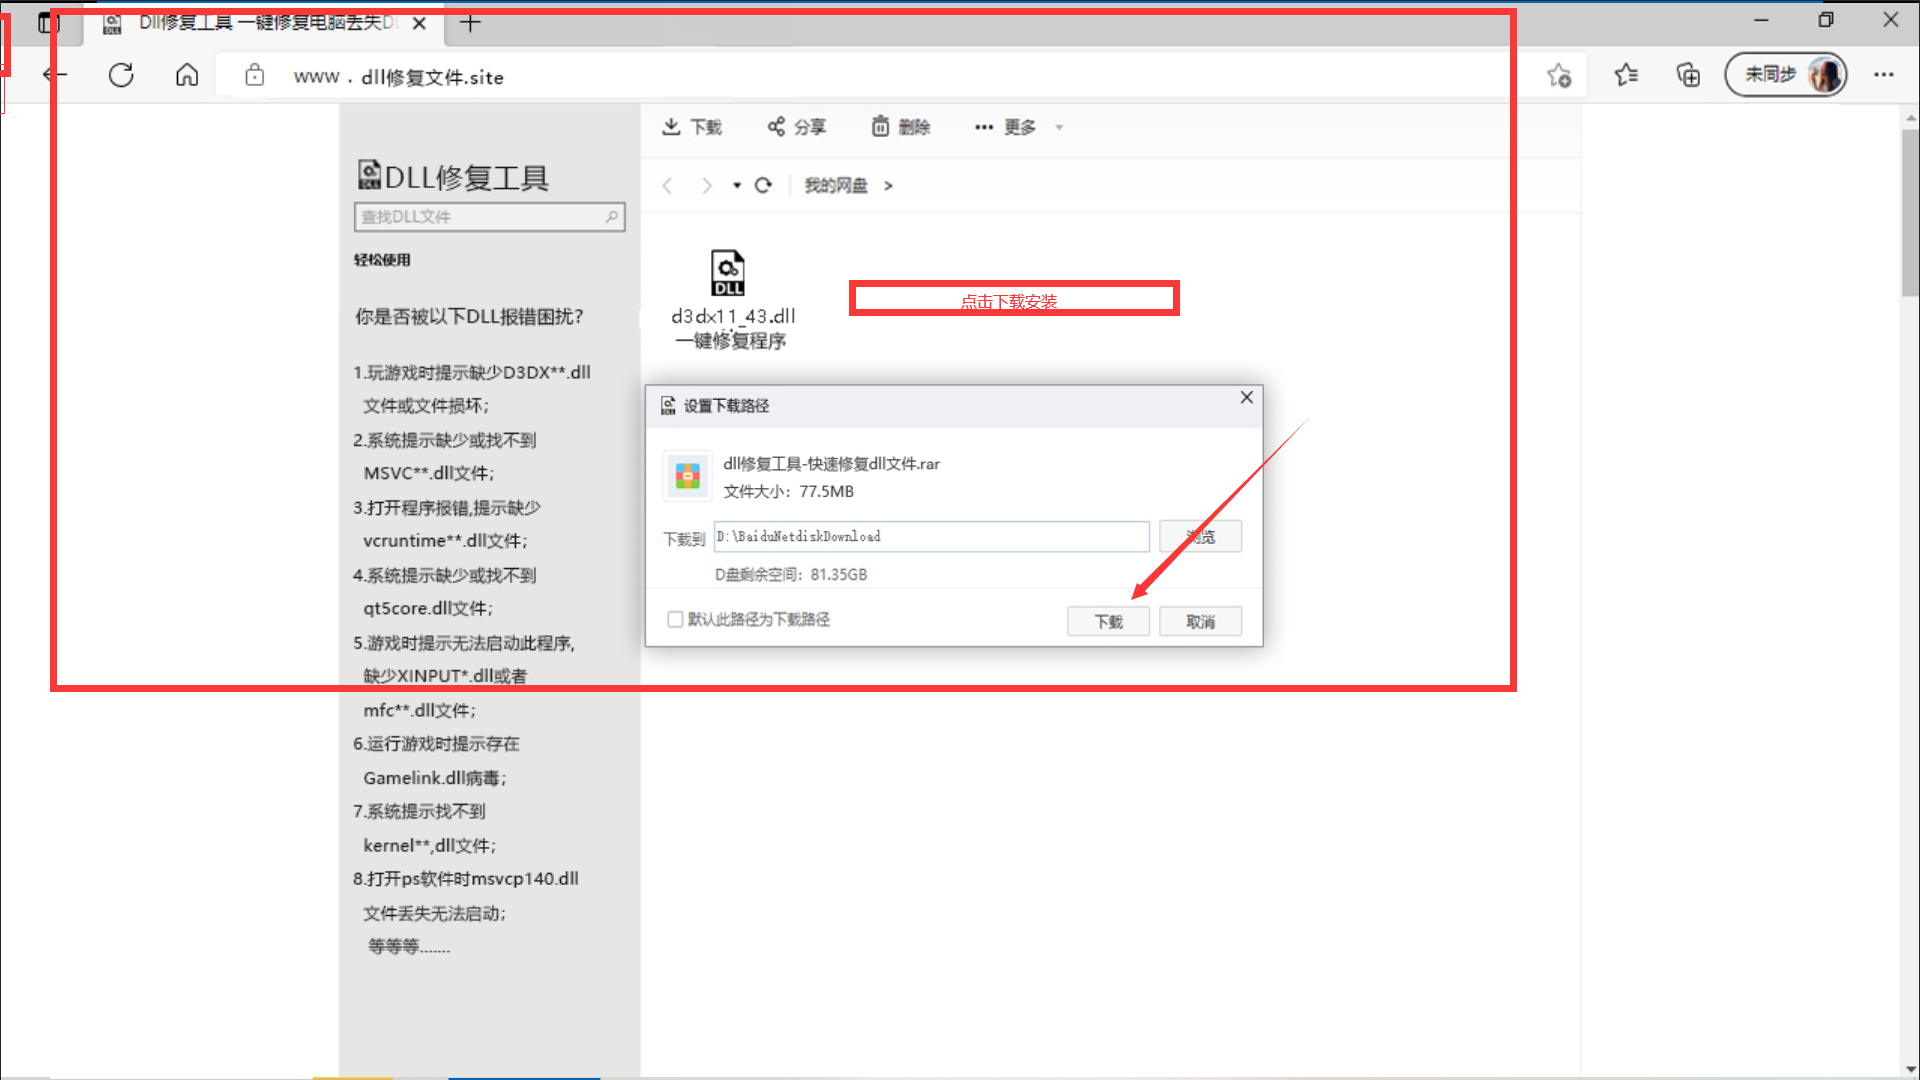Close the 设置下载路径 dialog
The image size is (1920, 1080).
tap(1246, 397)
